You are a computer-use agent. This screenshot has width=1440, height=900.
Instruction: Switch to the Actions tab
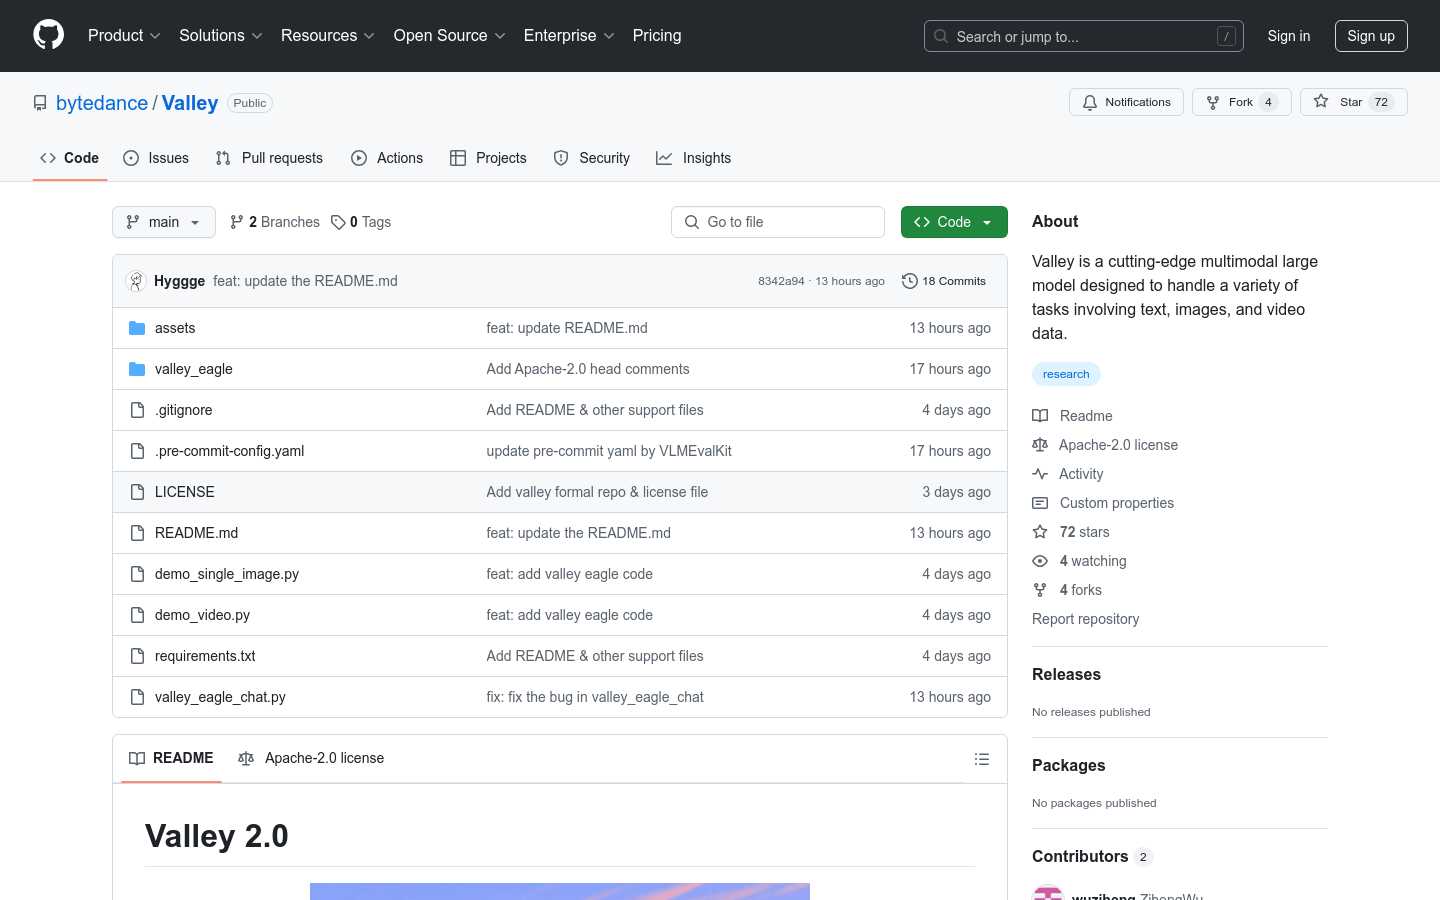point(387,158)
